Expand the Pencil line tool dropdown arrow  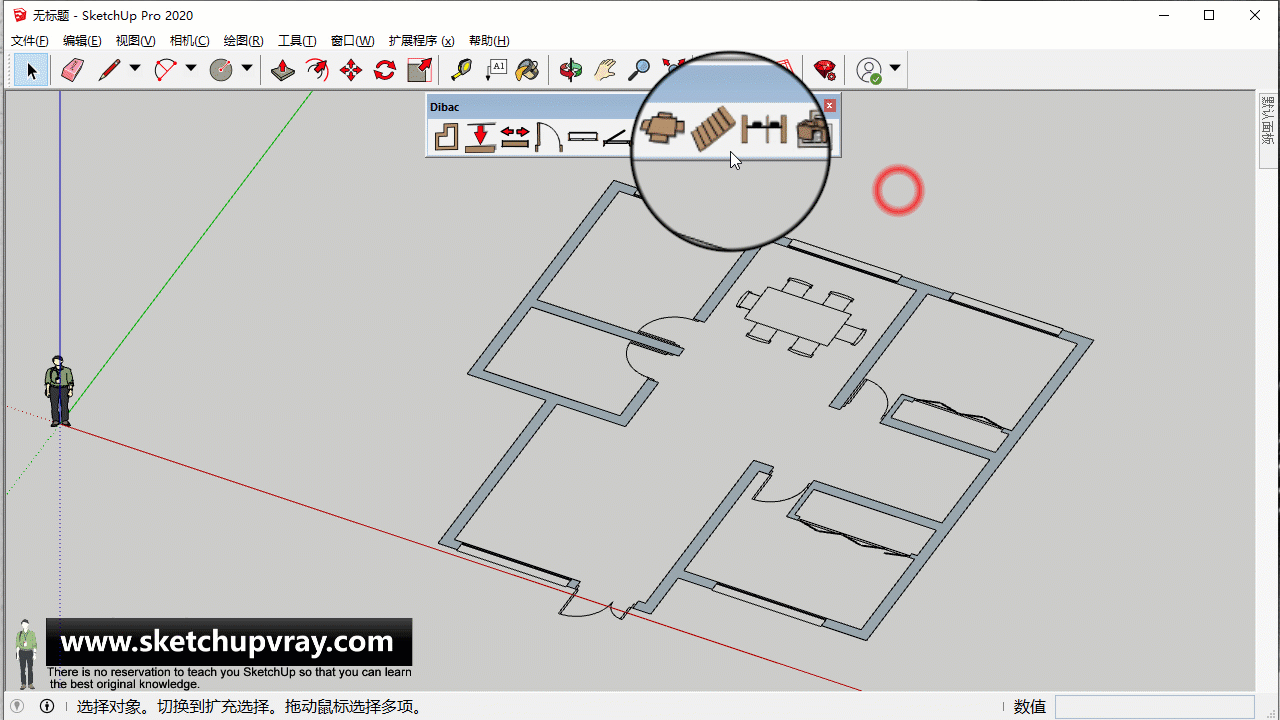pos(135,69)
